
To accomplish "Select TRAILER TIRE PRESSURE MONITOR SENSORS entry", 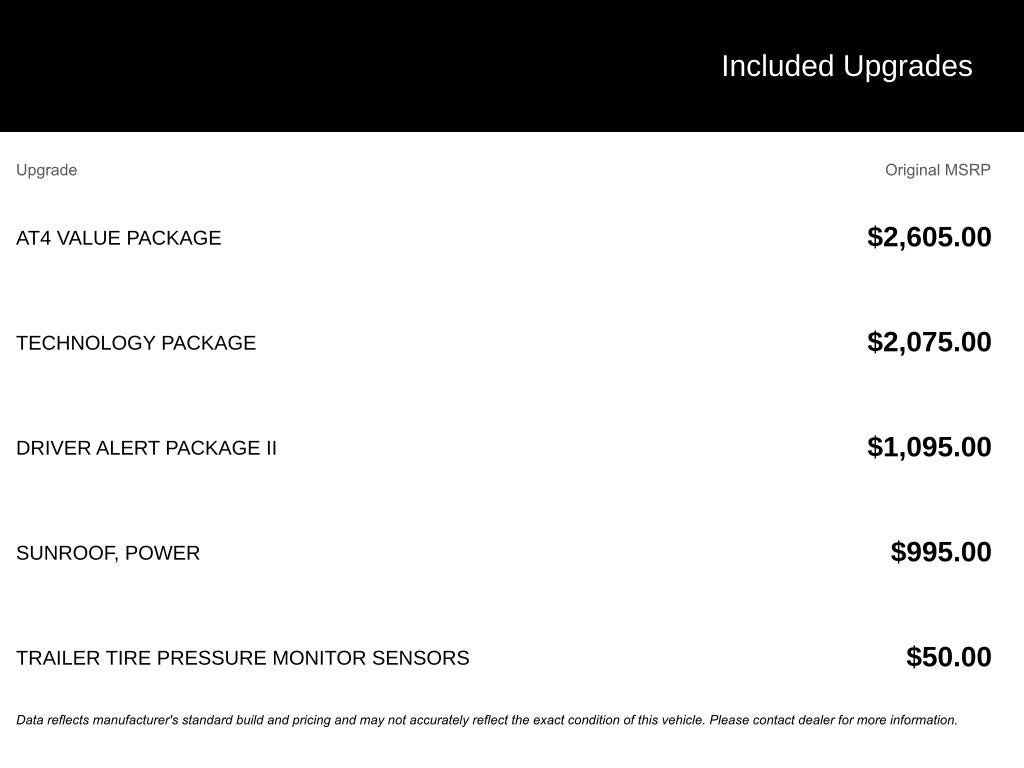I will (243, 658).
